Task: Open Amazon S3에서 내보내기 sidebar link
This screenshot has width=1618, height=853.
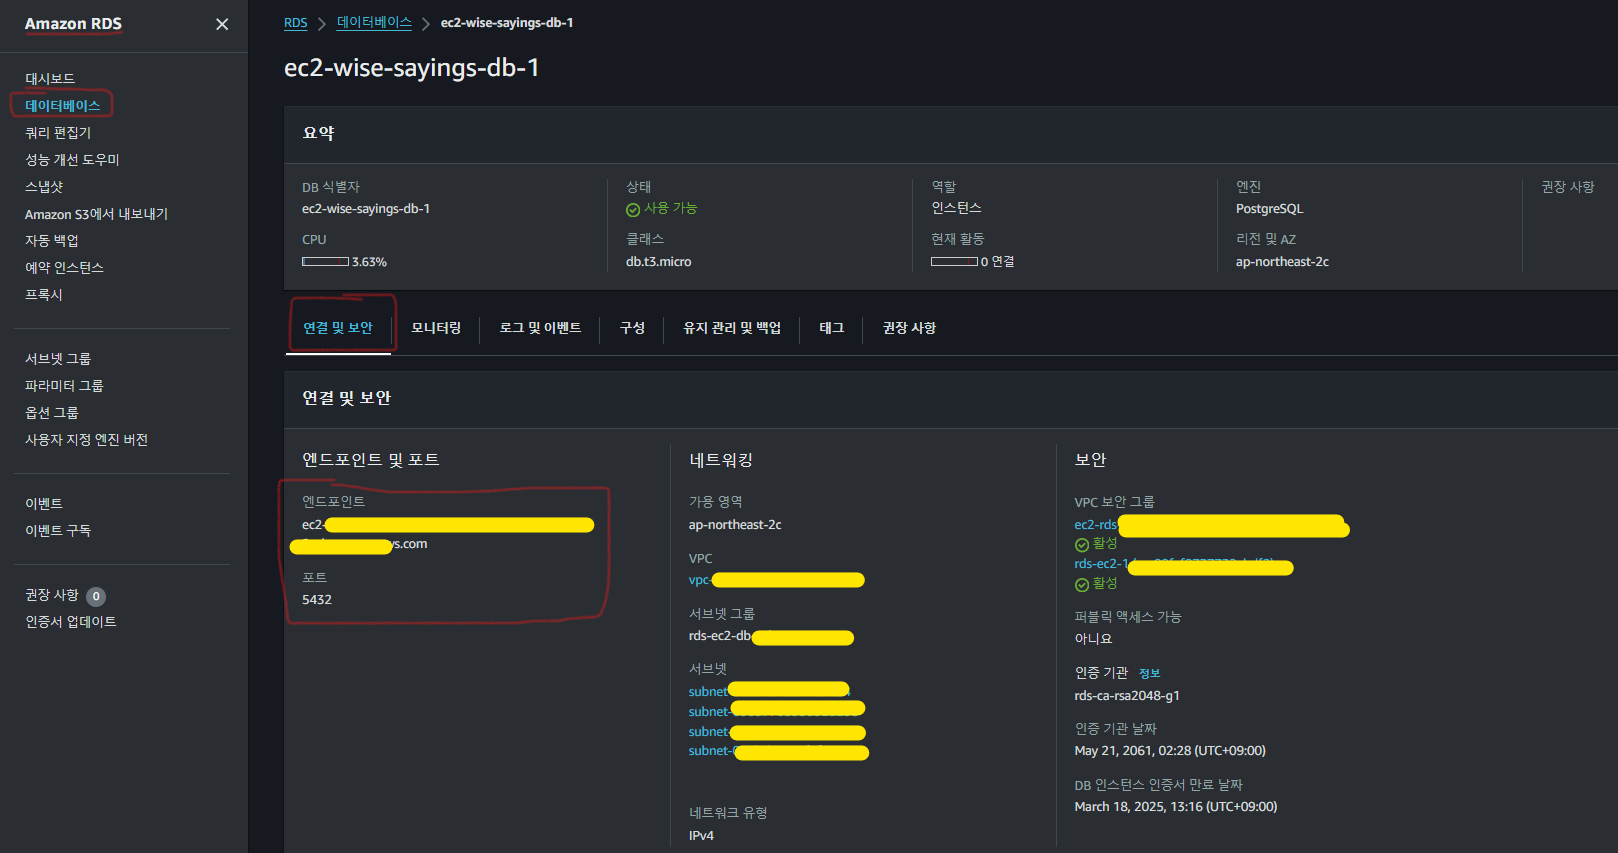Action: click(x=96, y=214)
